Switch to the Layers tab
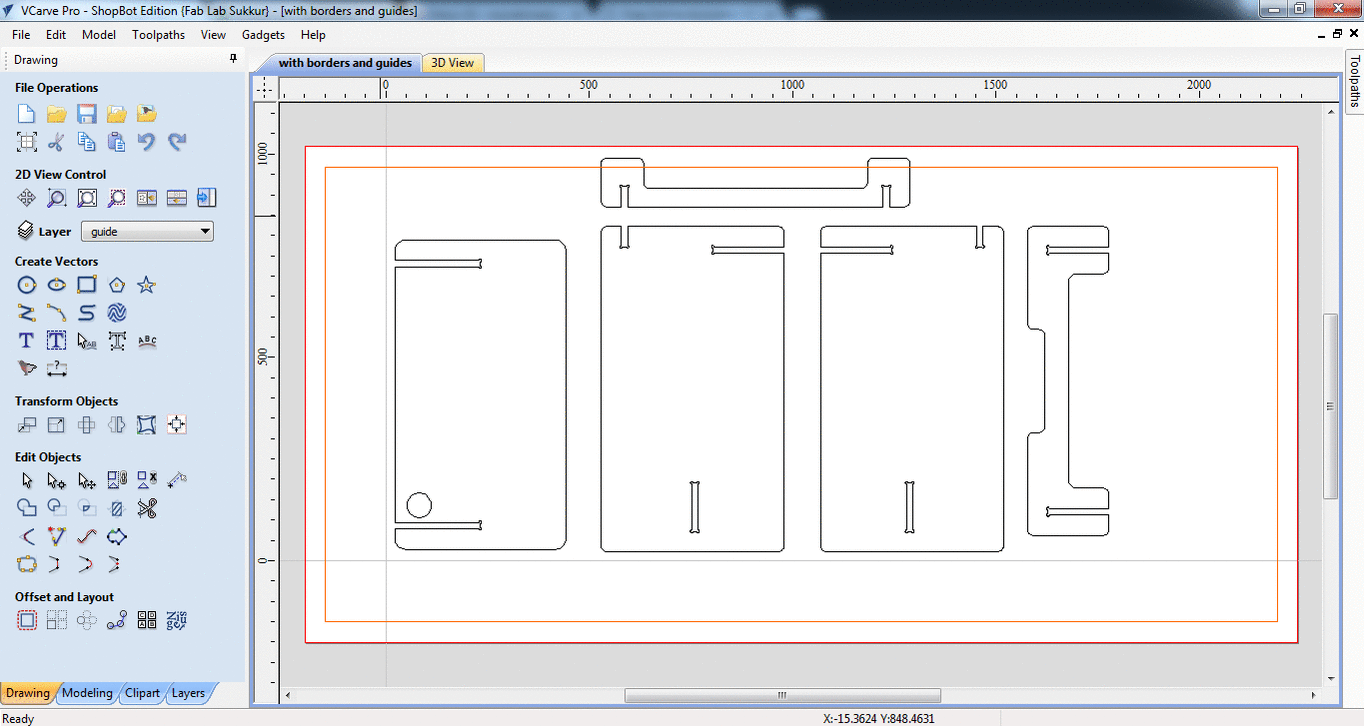This screenshot has height=727, width=1364. [x=188, y=693]
